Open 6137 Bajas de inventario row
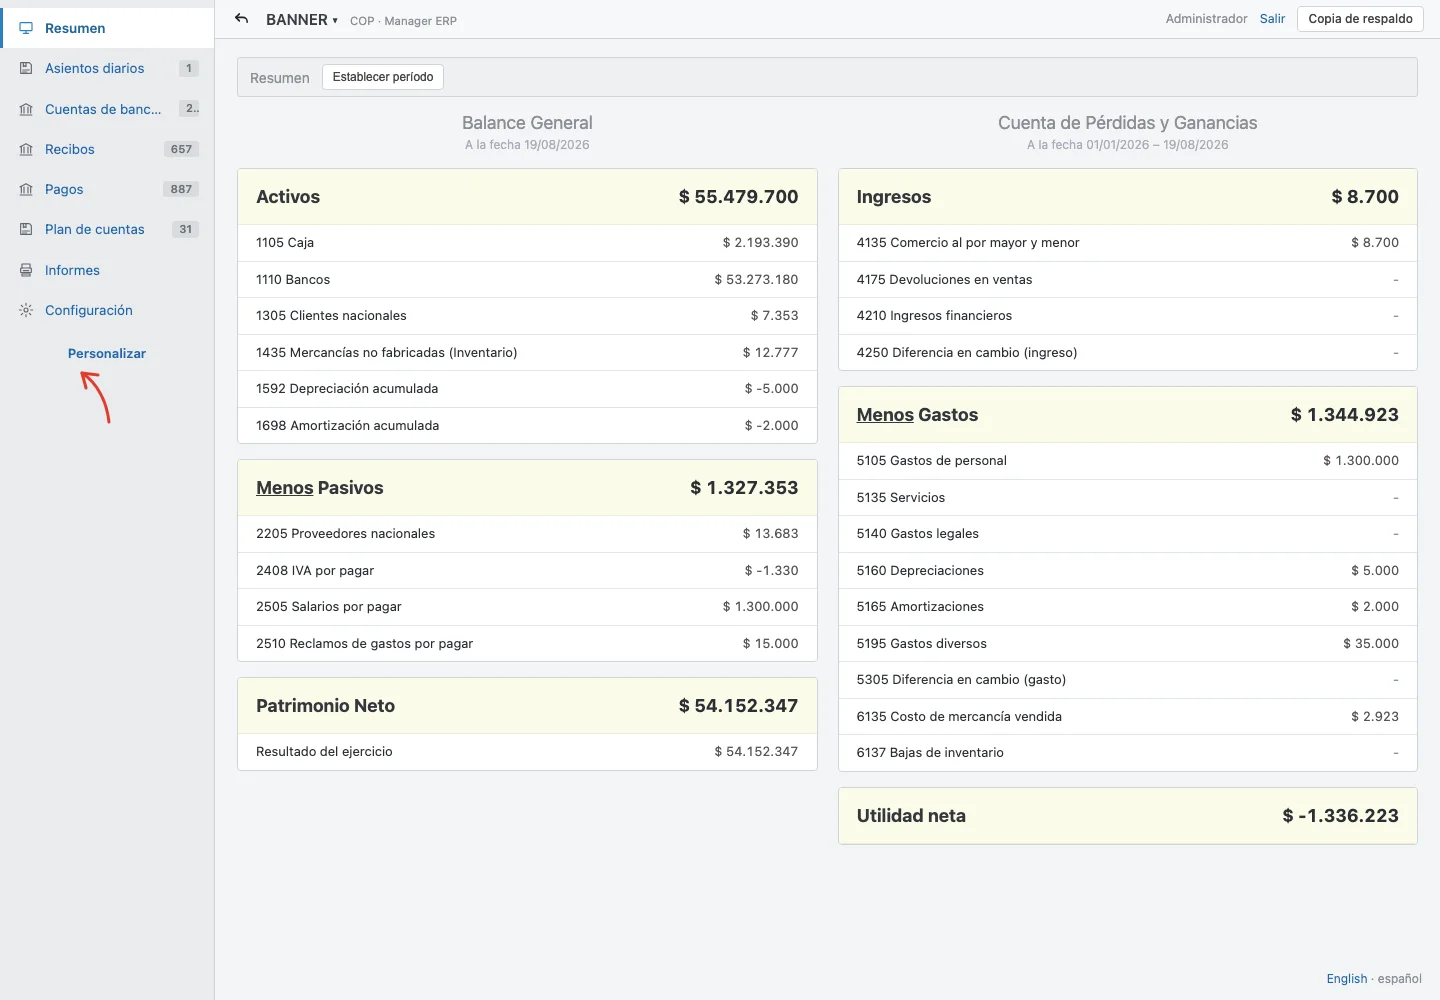The height and width of the screenshot is (1000, 1440). tap(1127, 753)
